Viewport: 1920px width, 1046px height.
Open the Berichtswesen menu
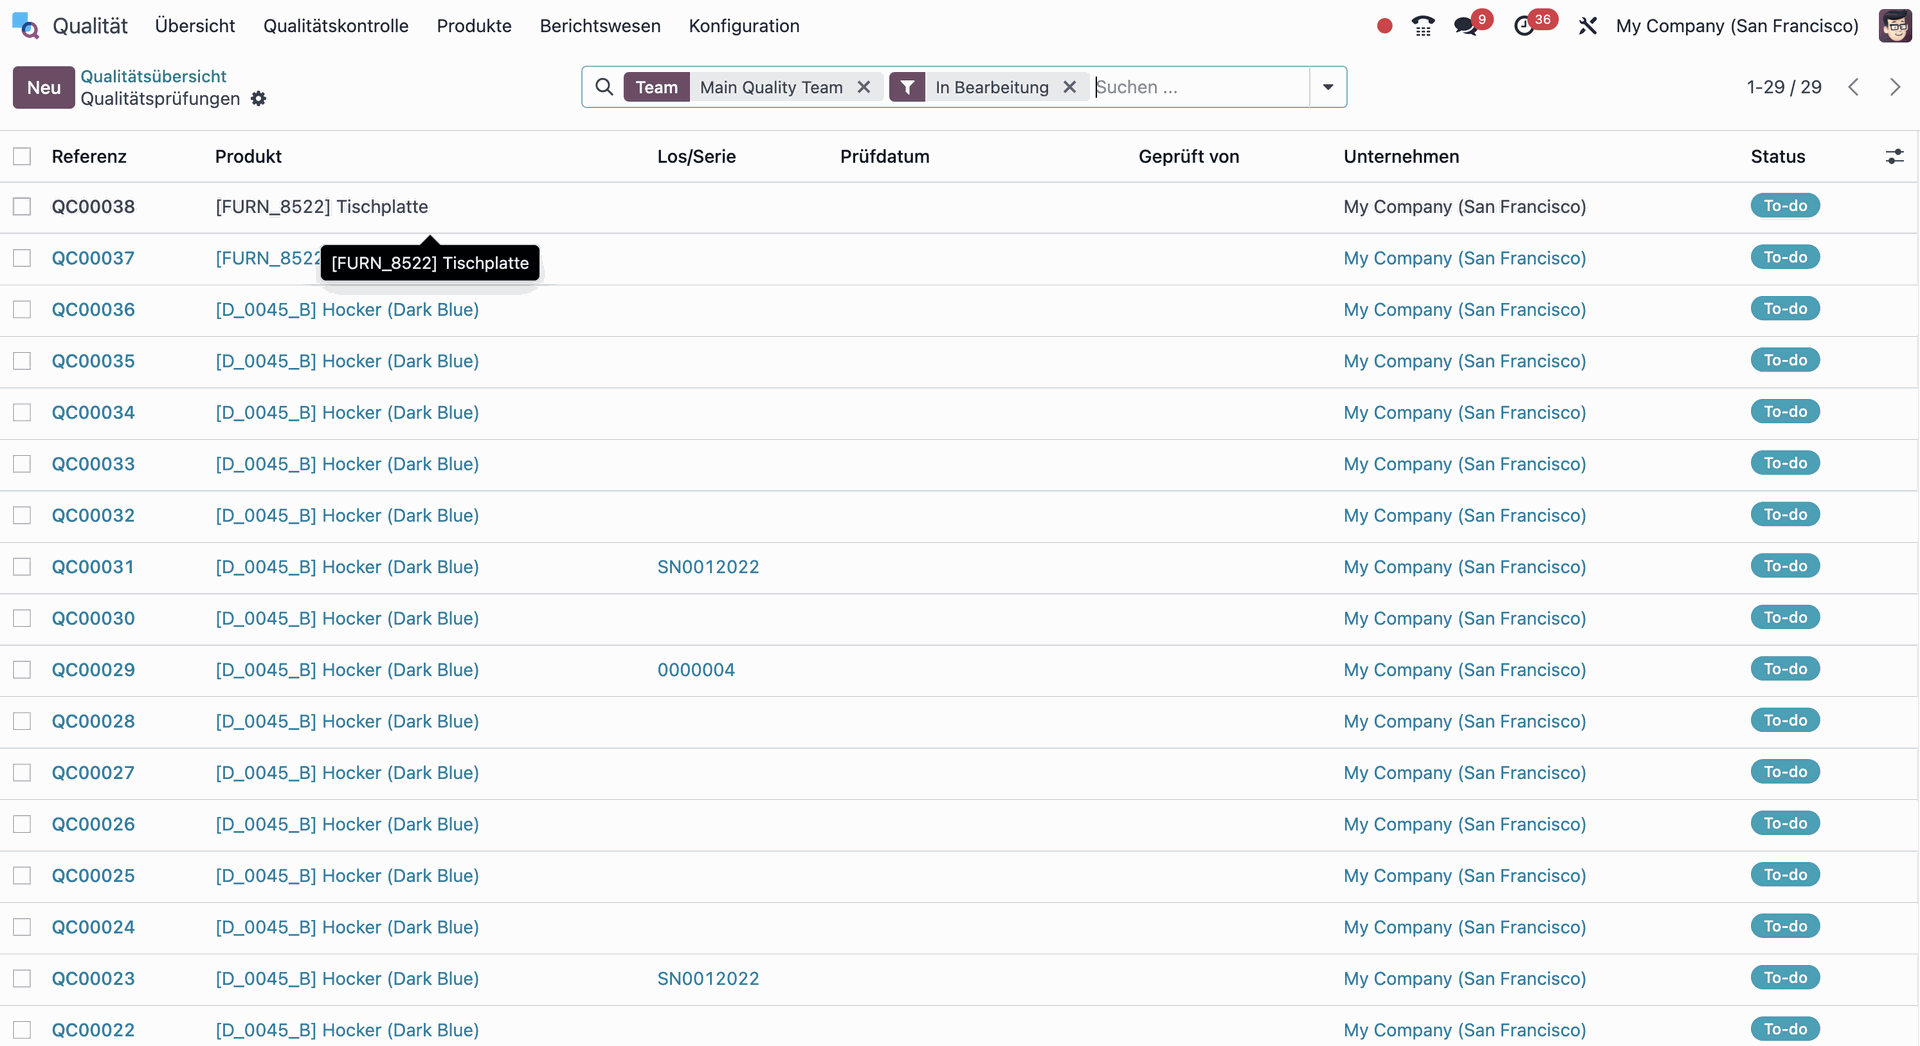[599, 26]
